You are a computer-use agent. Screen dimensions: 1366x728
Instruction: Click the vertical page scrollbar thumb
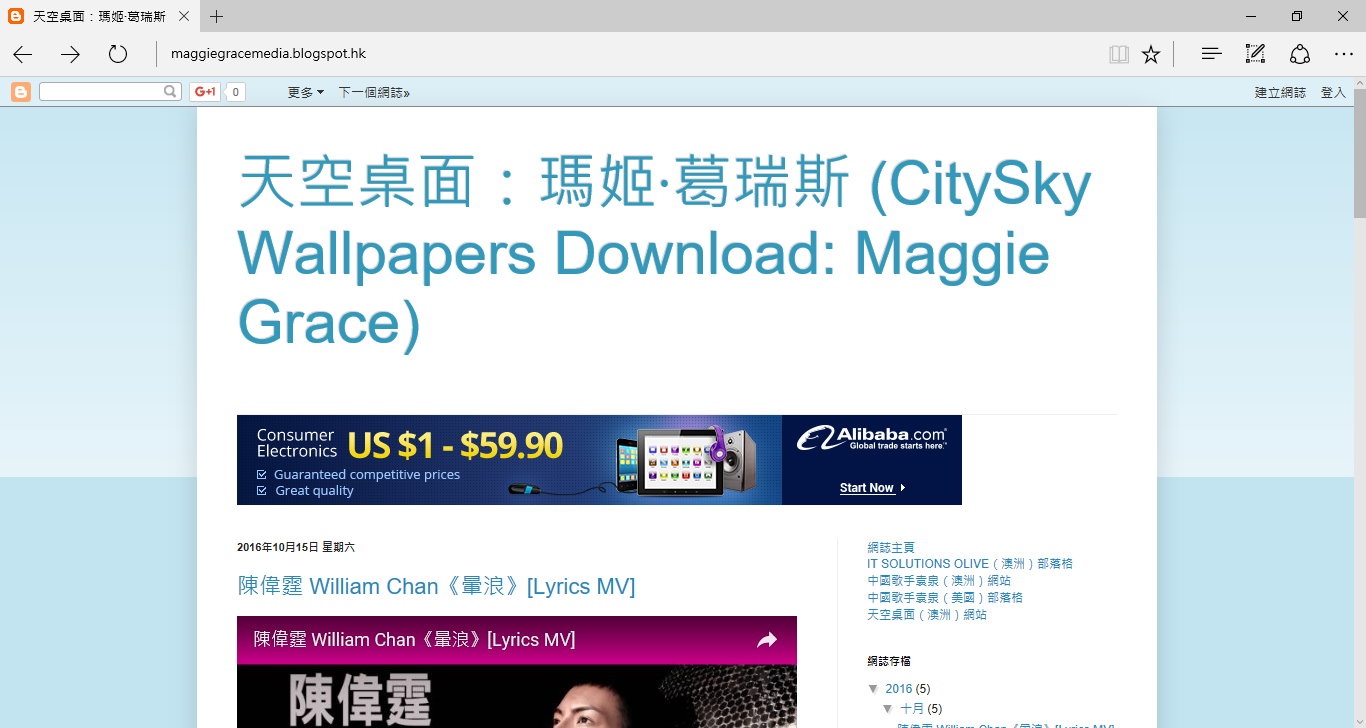(1360, 152)
